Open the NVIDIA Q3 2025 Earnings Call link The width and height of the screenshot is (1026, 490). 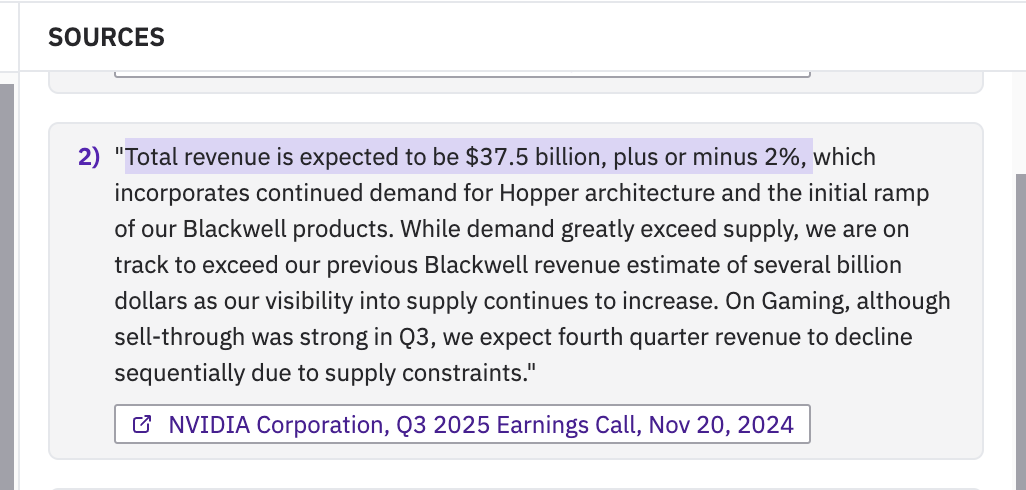[480, 424]
